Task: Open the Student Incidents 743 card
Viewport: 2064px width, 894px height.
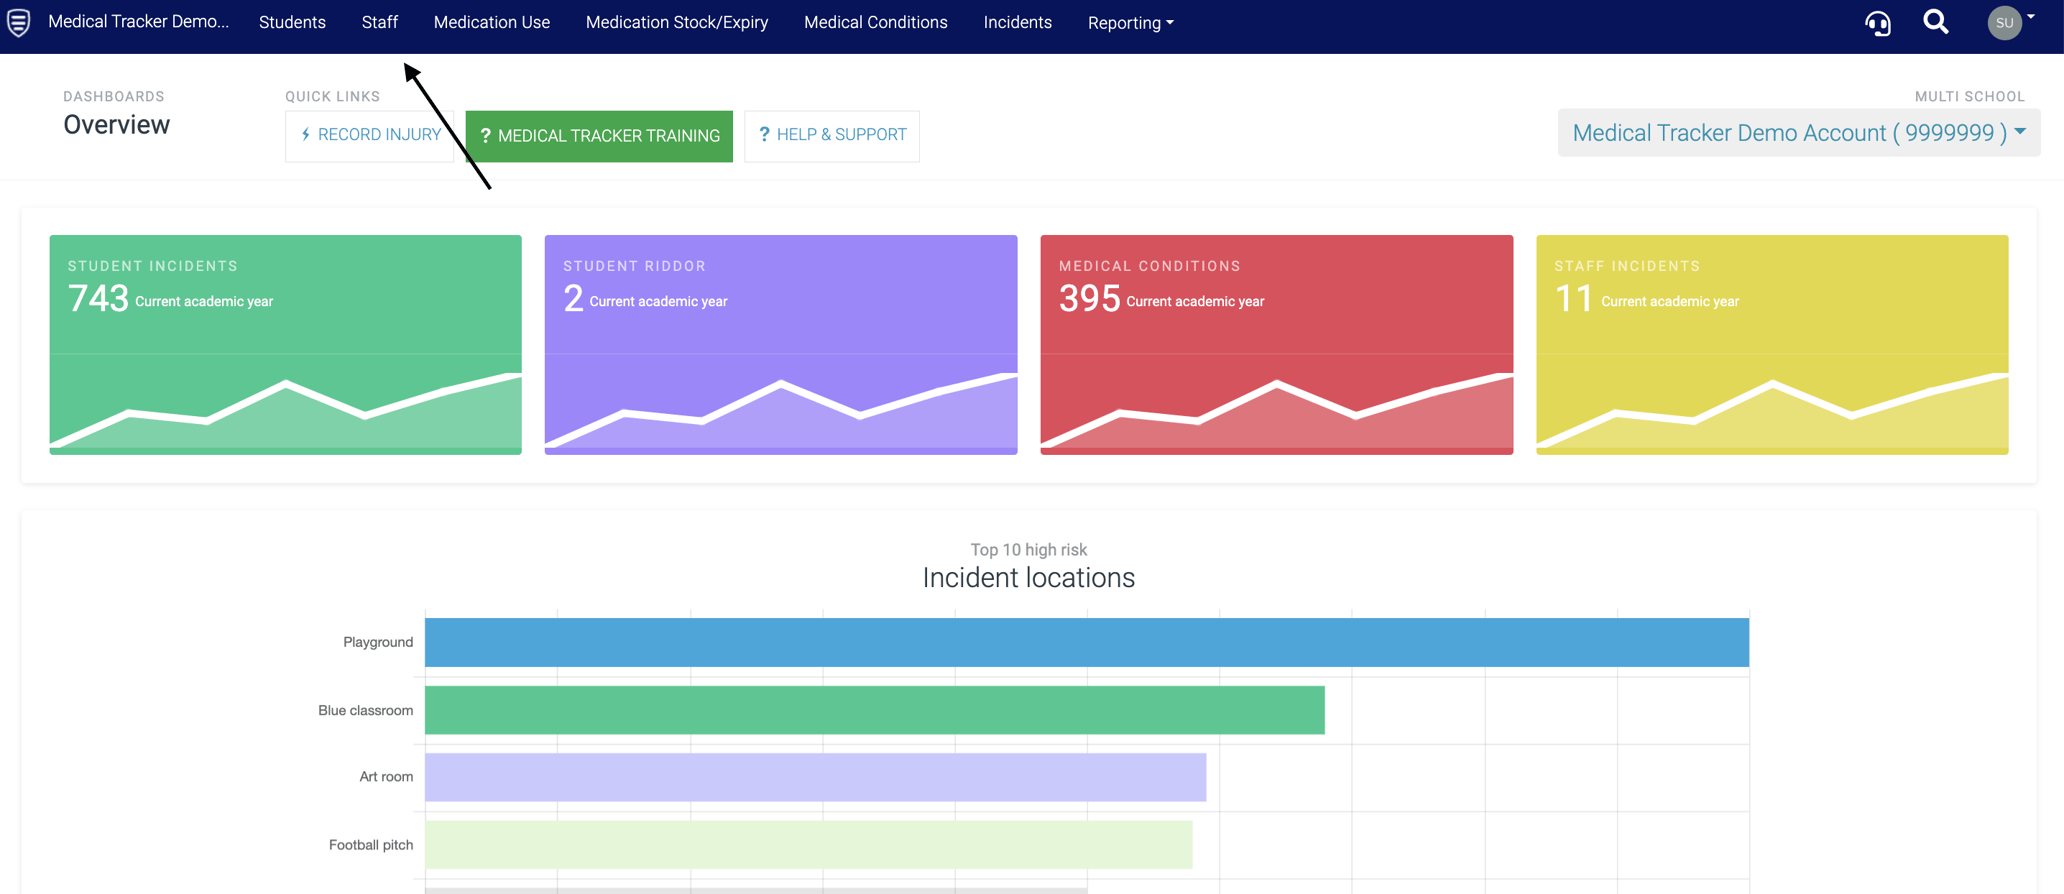Action: [286, 345]
